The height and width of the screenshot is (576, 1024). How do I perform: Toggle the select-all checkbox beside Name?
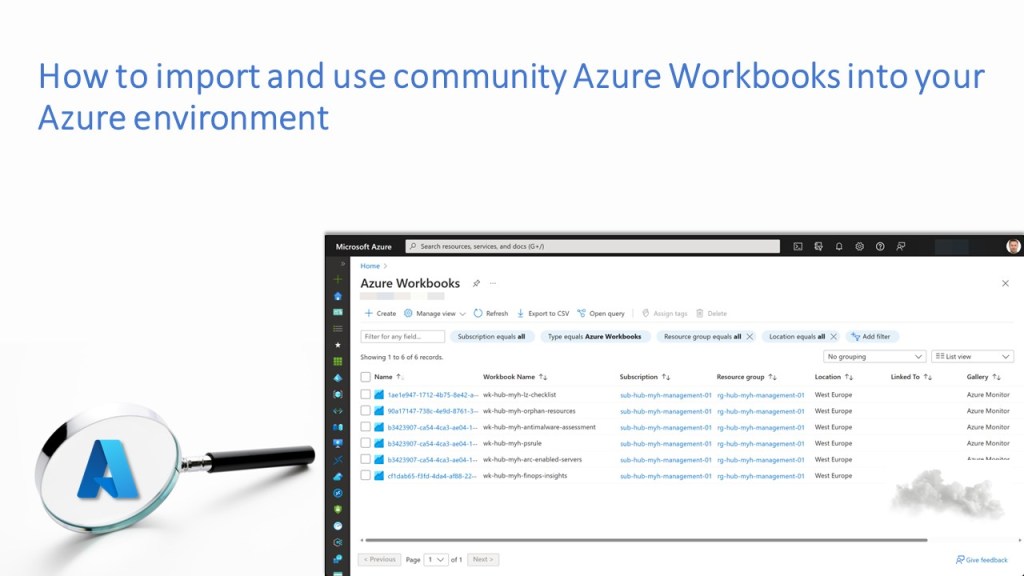(x=366, y=377)
